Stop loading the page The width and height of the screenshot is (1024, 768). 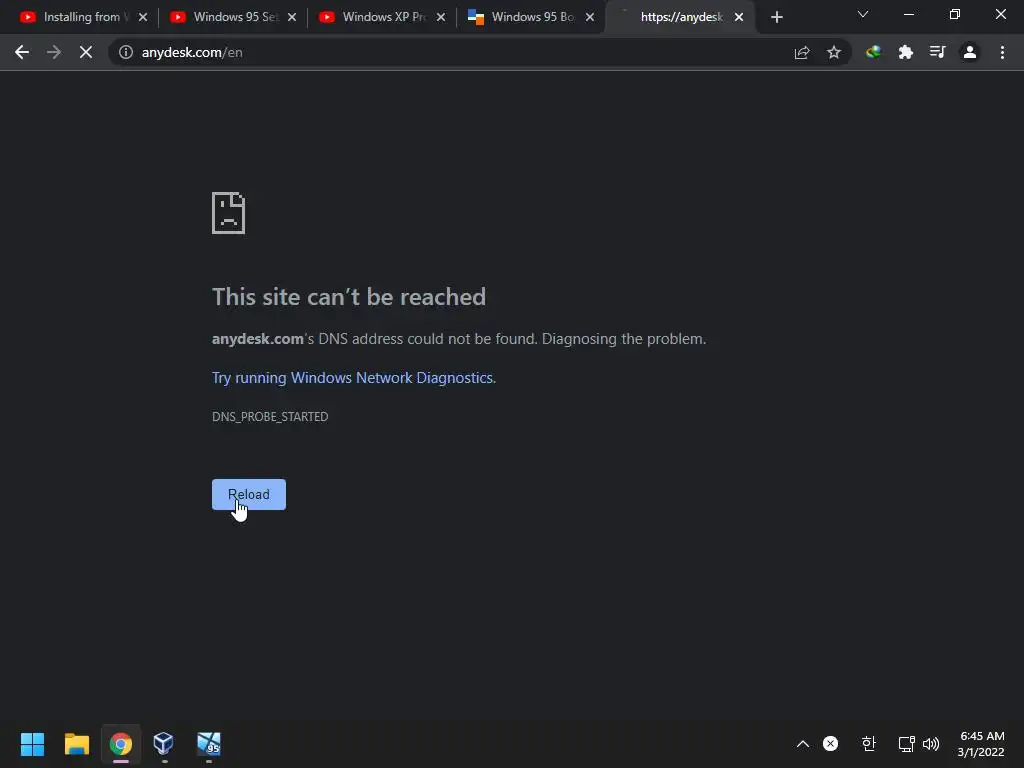(86, 52)
